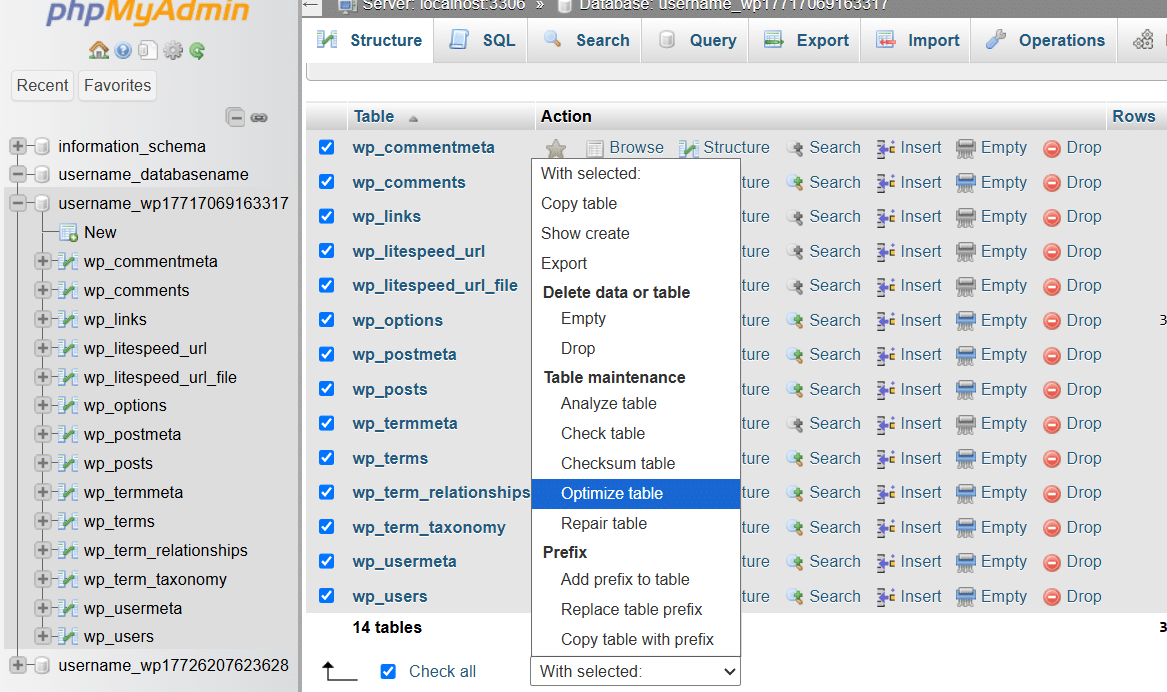Collapse the username_wp17717069163317 database
1167x692 pixels.
click(18, 203)
